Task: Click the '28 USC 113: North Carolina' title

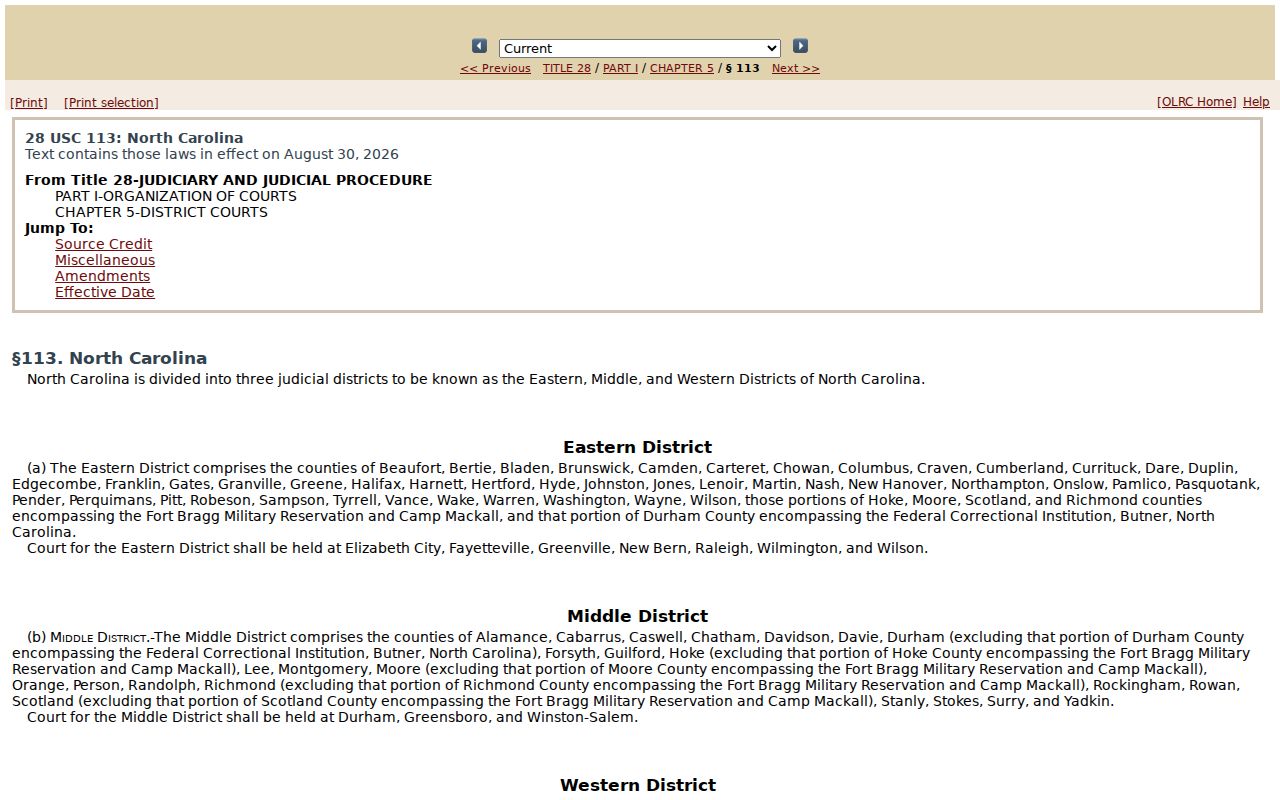Action: 134,138
